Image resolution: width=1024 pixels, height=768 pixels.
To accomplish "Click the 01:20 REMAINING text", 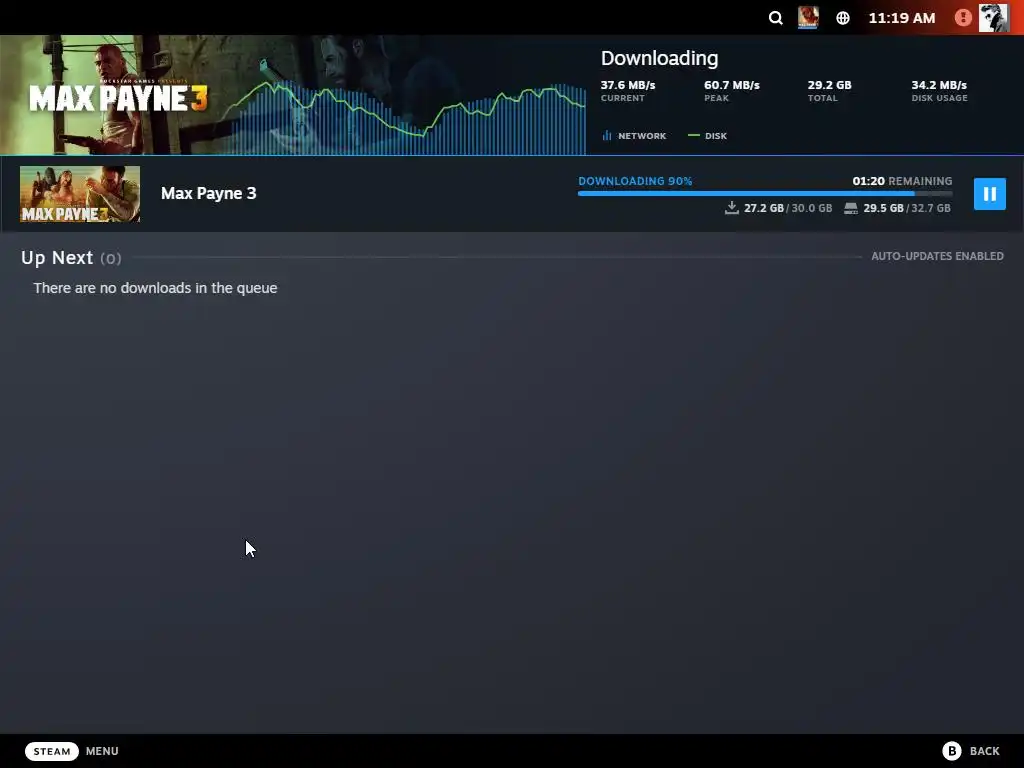I will [x=902, y=181].
